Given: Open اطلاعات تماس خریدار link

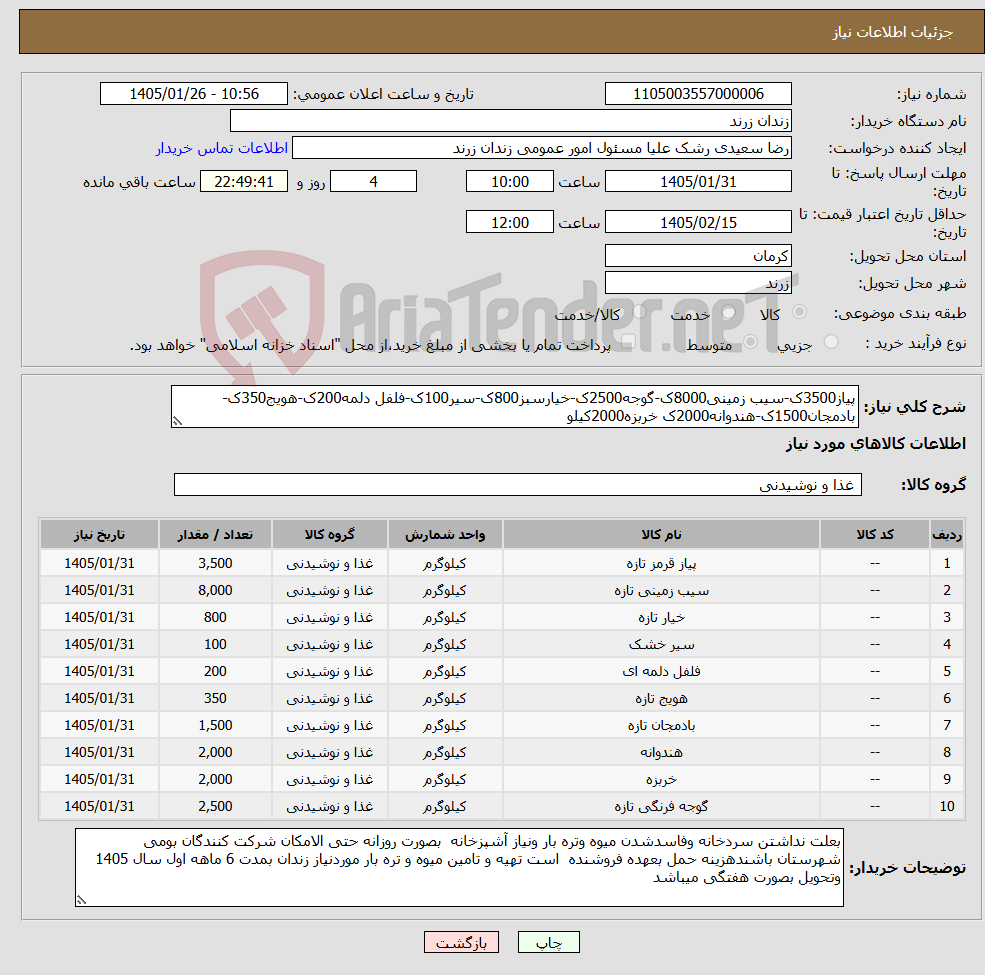Looking at the screenshot, I should [222, 148].
